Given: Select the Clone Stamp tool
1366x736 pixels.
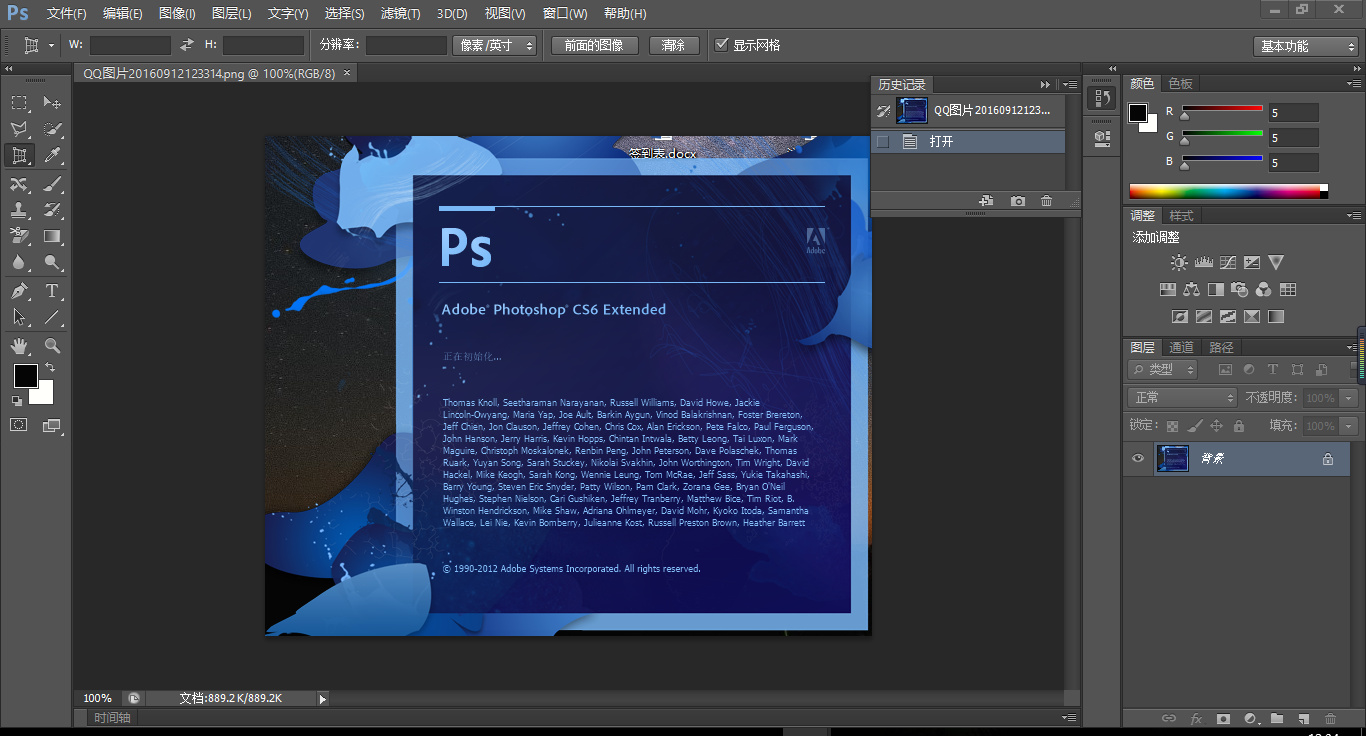Looking at the screenshot, I should click(19, 210).
